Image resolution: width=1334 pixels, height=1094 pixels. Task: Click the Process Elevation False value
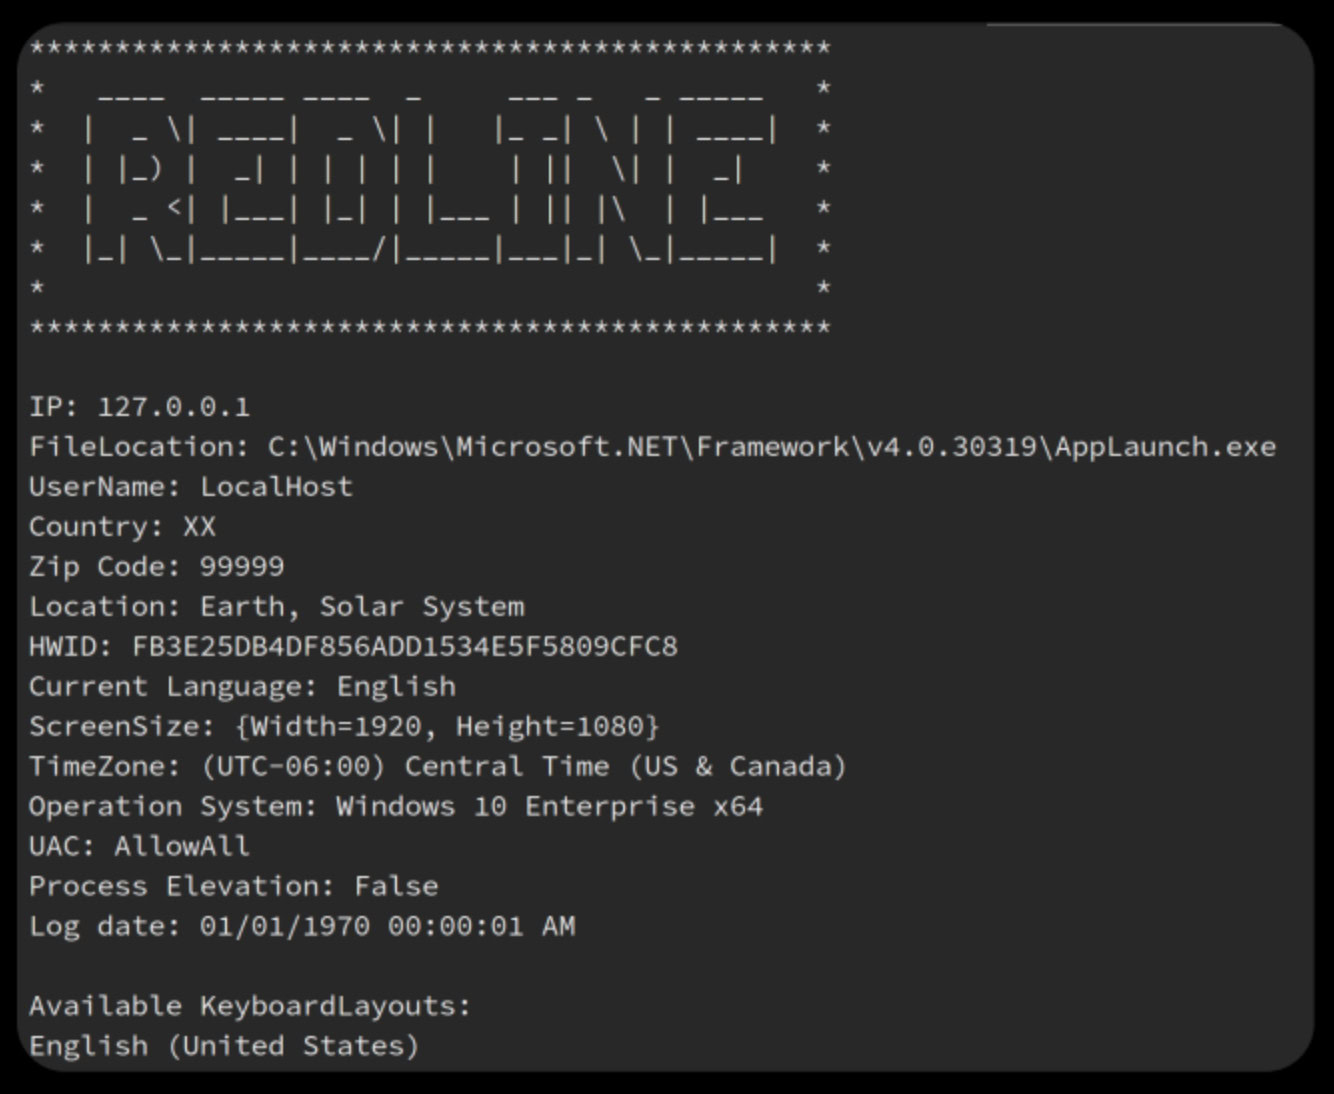396,887
